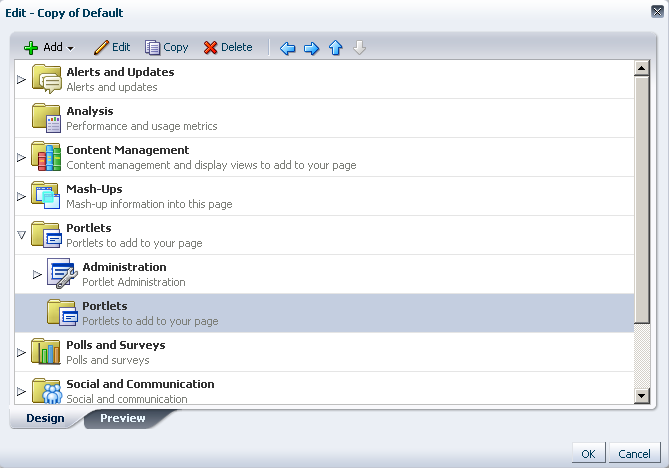
Task: Click the greyed move down arrow icon
Action: coord(360,48)
